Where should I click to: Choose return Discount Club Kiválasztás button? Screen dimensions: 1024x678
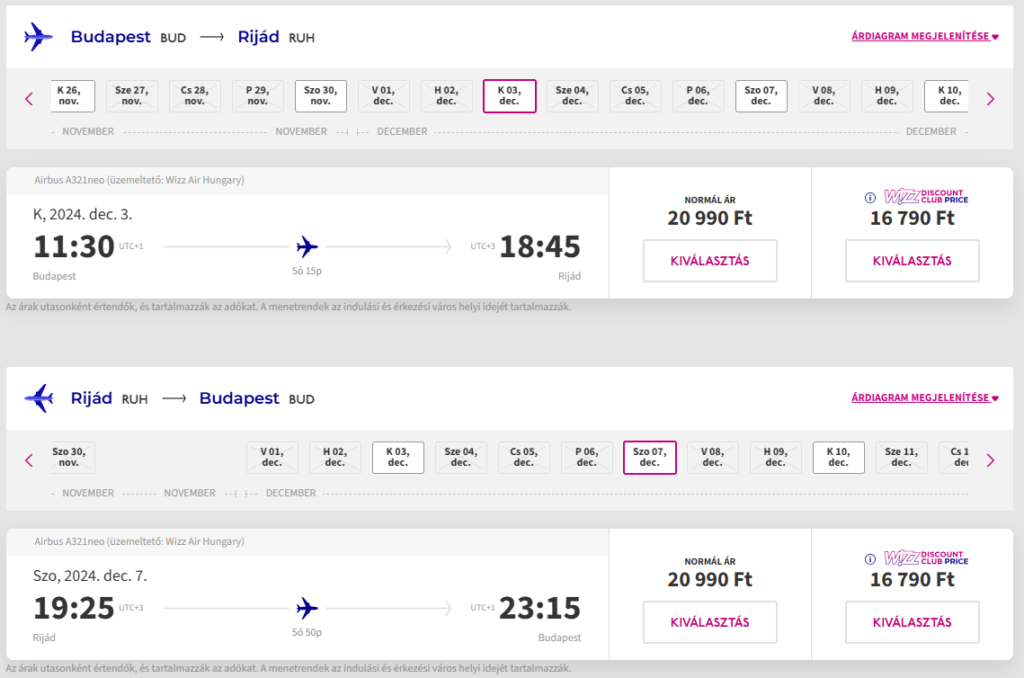pyautogui.click(x=911, y=622)
